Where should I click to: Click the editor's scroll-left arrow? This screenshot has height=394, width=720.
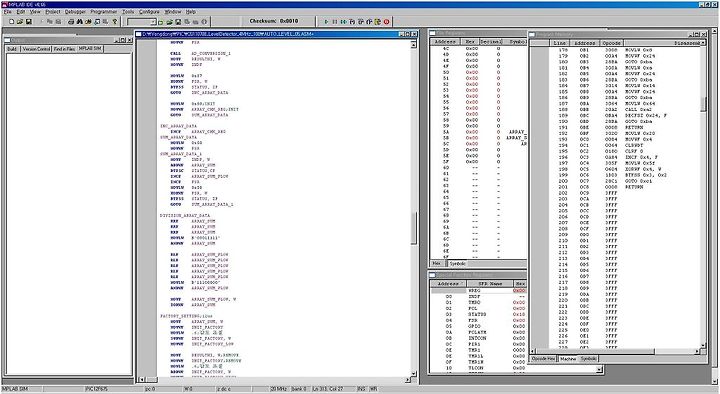141,379
